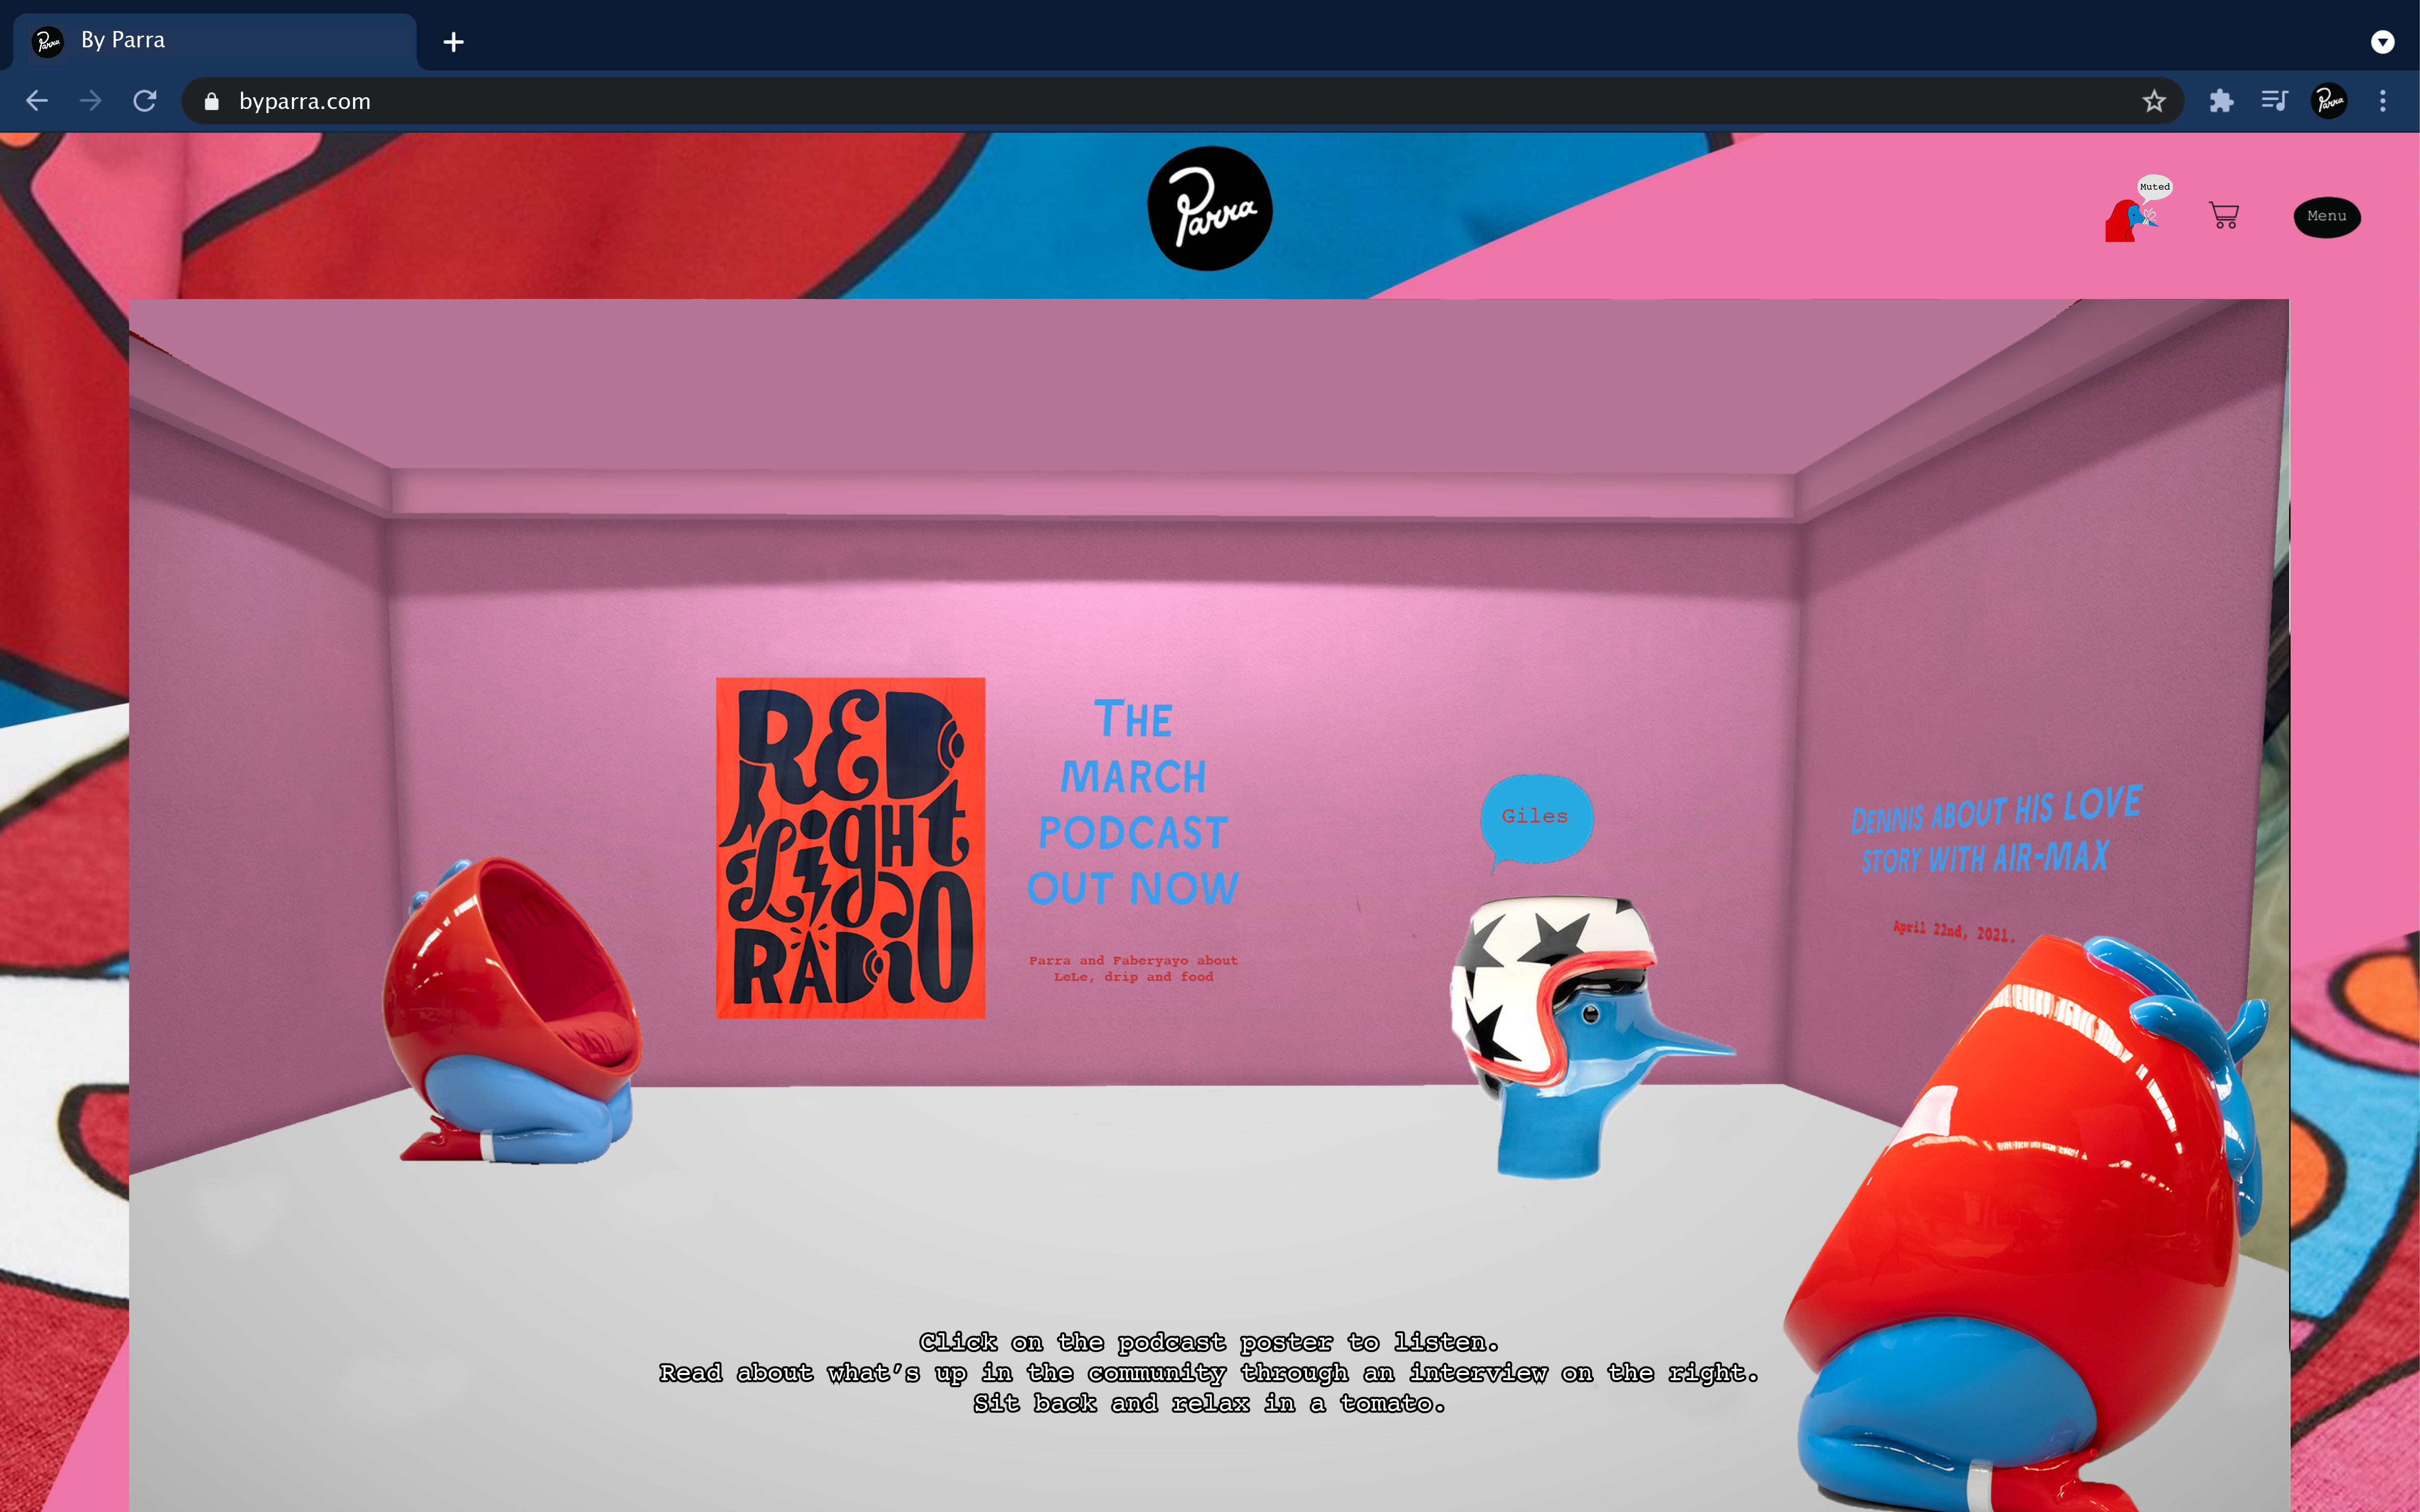The image size is (2420, 1512).
Task: Open the Menu button
Action: (x=2326, y=216)
